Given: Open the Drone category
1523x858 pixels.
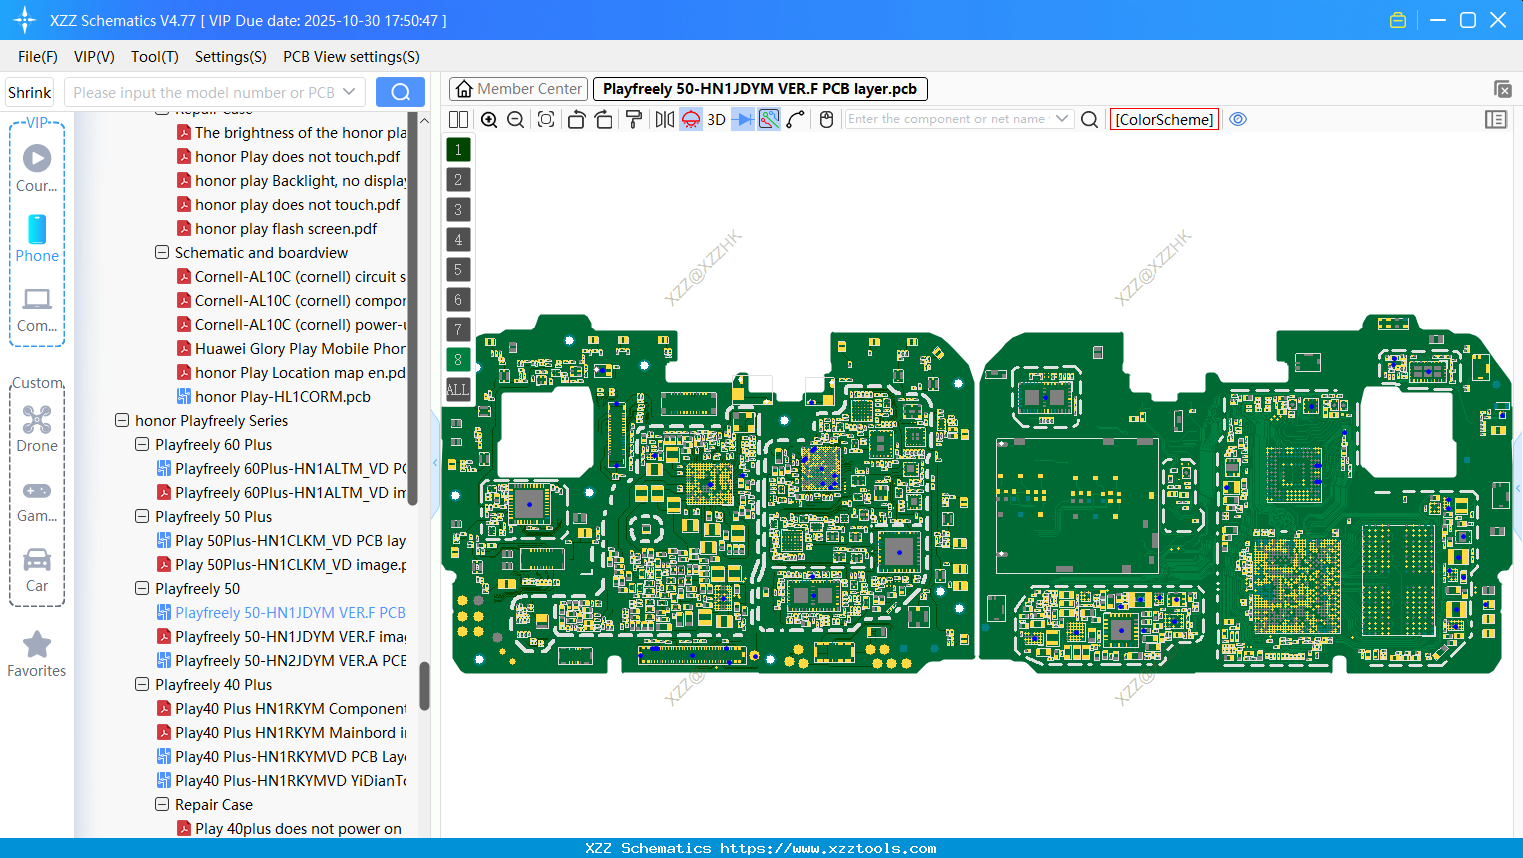Looking at the screenshot, I should 37,429.
